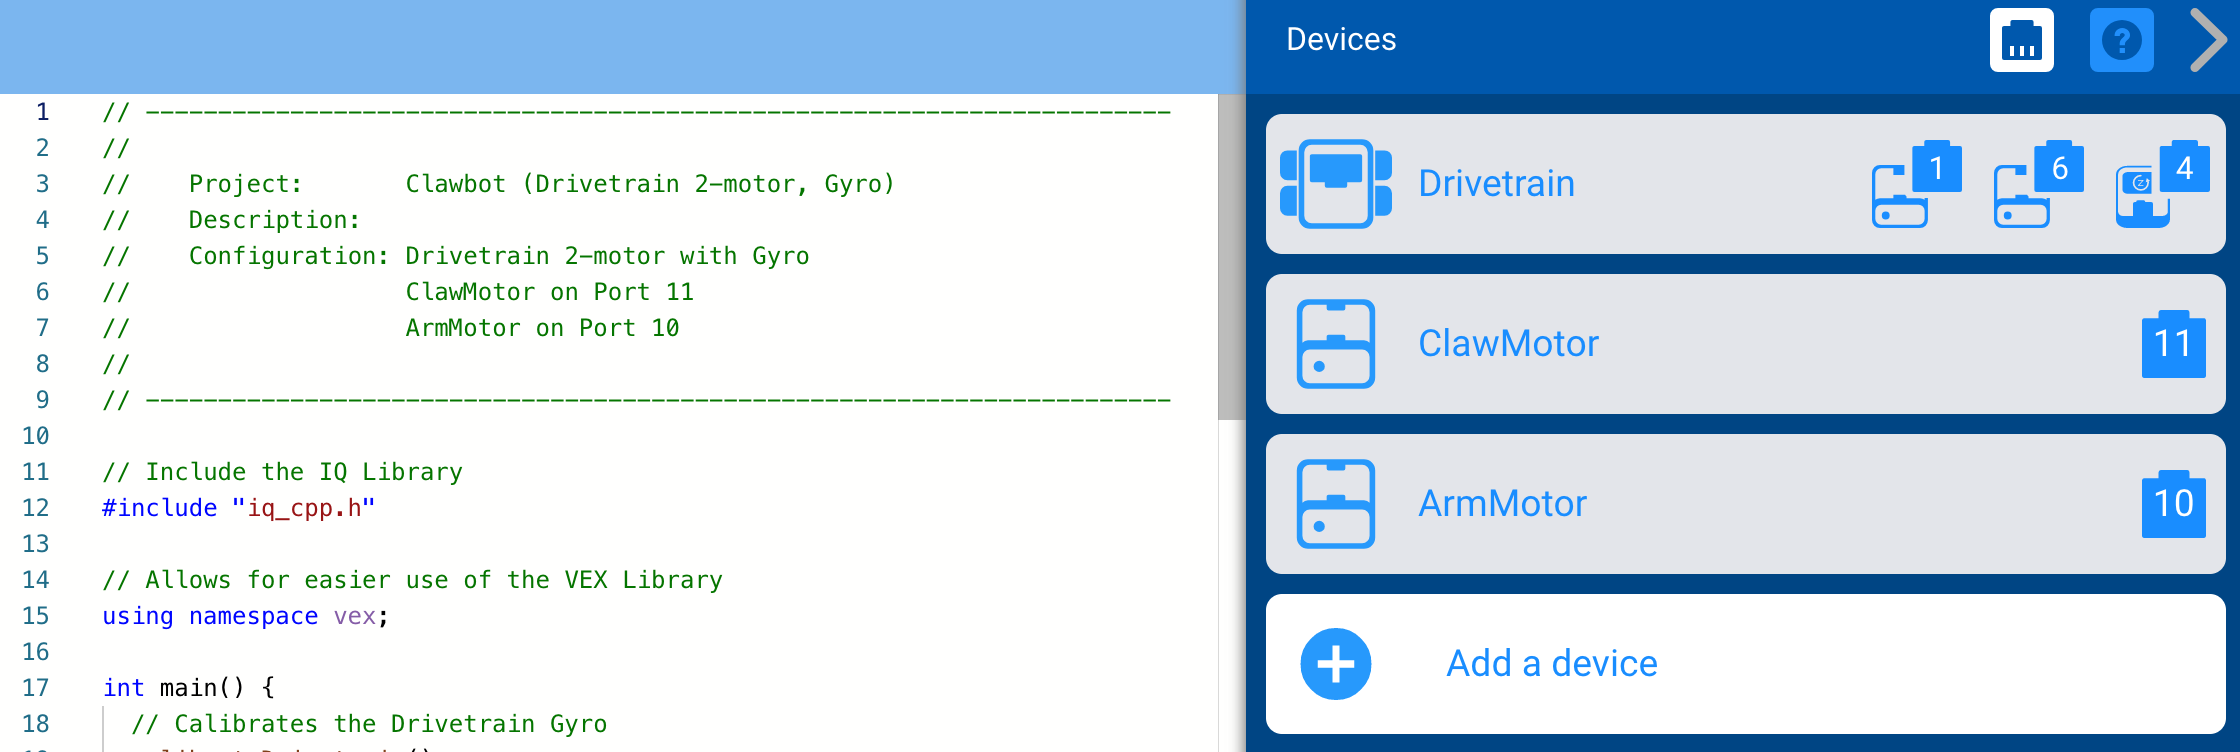The image size is (2240, 752).
Task: Open the help question mark icon
Action: point(2121,40)
